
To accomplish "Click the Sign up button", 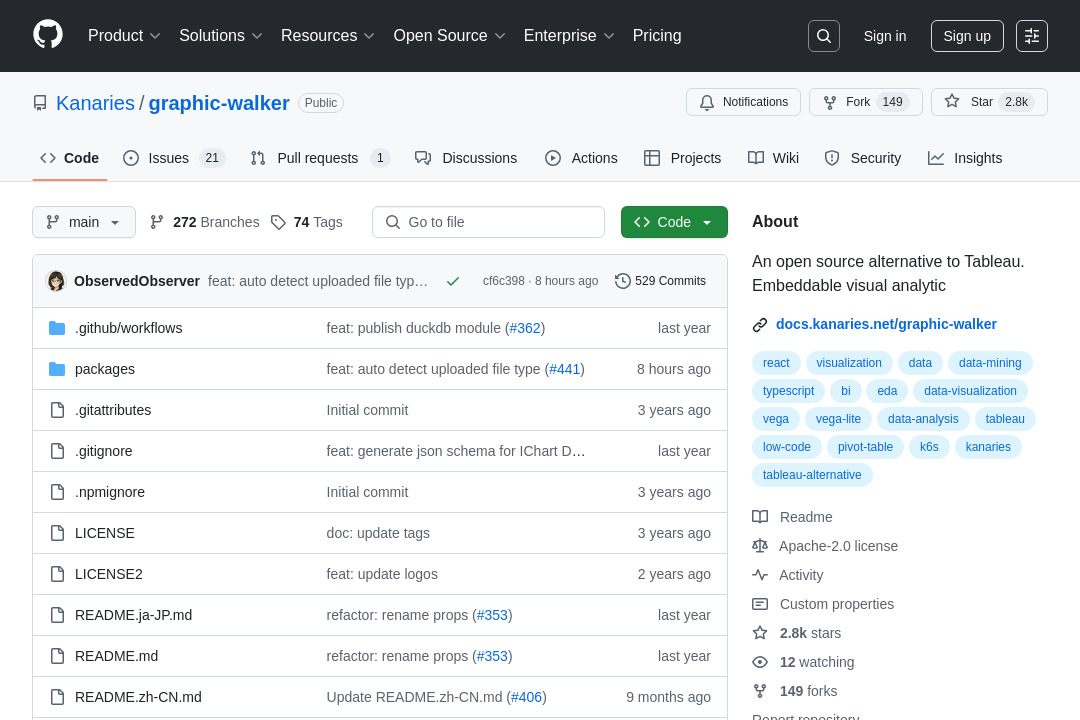I will point(967,36).
